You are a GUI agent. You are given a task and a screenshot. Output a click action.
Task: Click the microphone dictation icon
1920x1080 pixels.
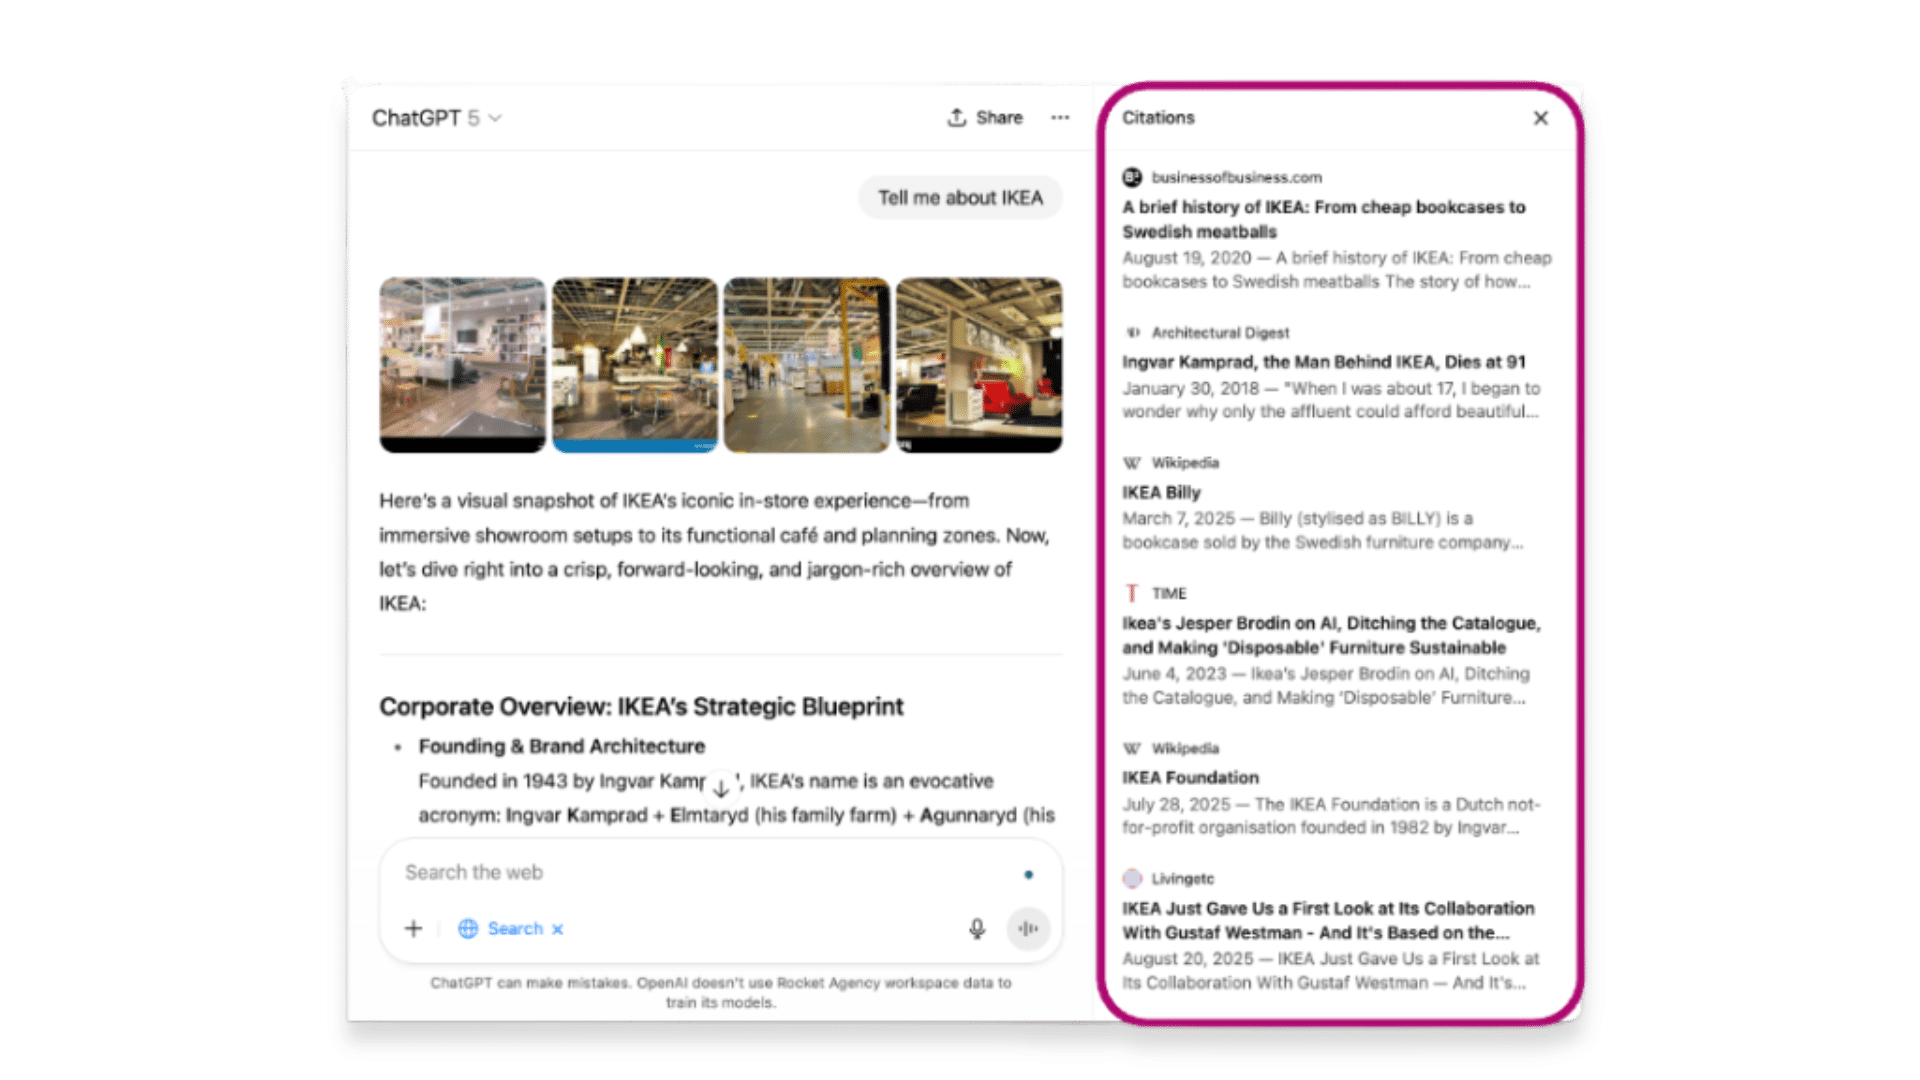pyautogui.click(x=977, y=928)
